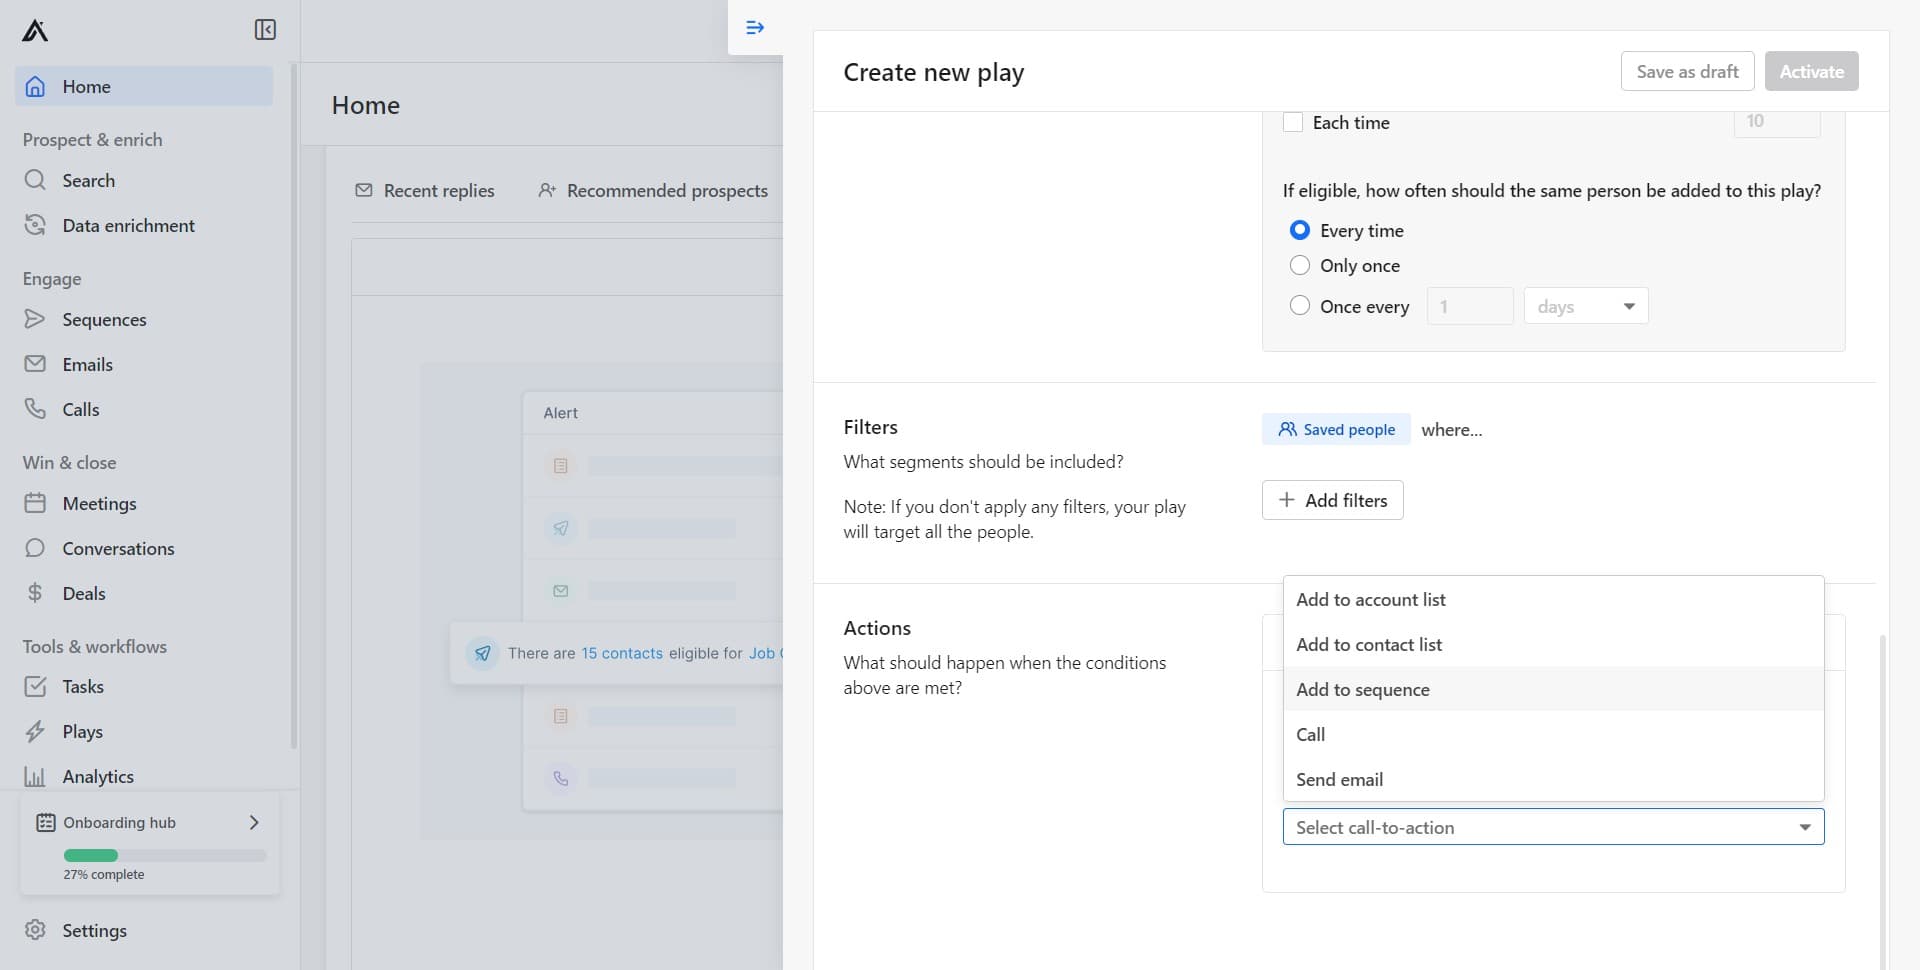
Task: Click the drawer collapse arrow icon
Action: pos(755,28)
